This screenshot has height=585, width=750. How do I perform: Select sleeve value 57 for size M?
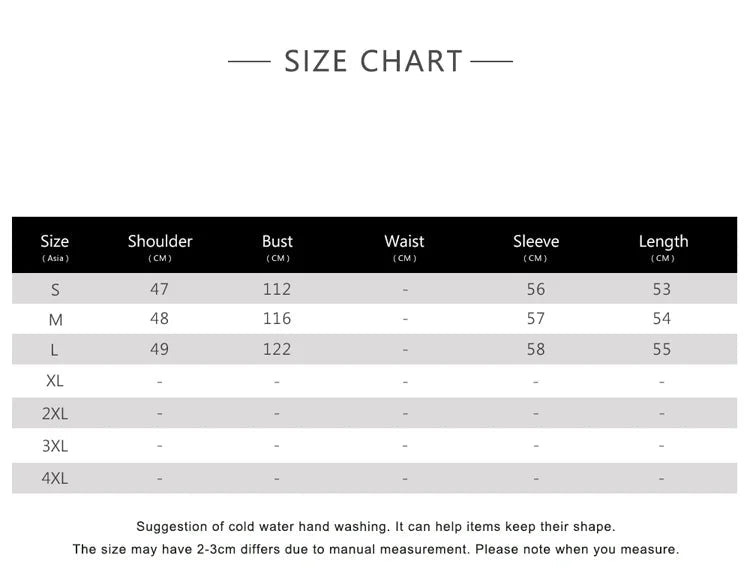click(x=536, y=319)
